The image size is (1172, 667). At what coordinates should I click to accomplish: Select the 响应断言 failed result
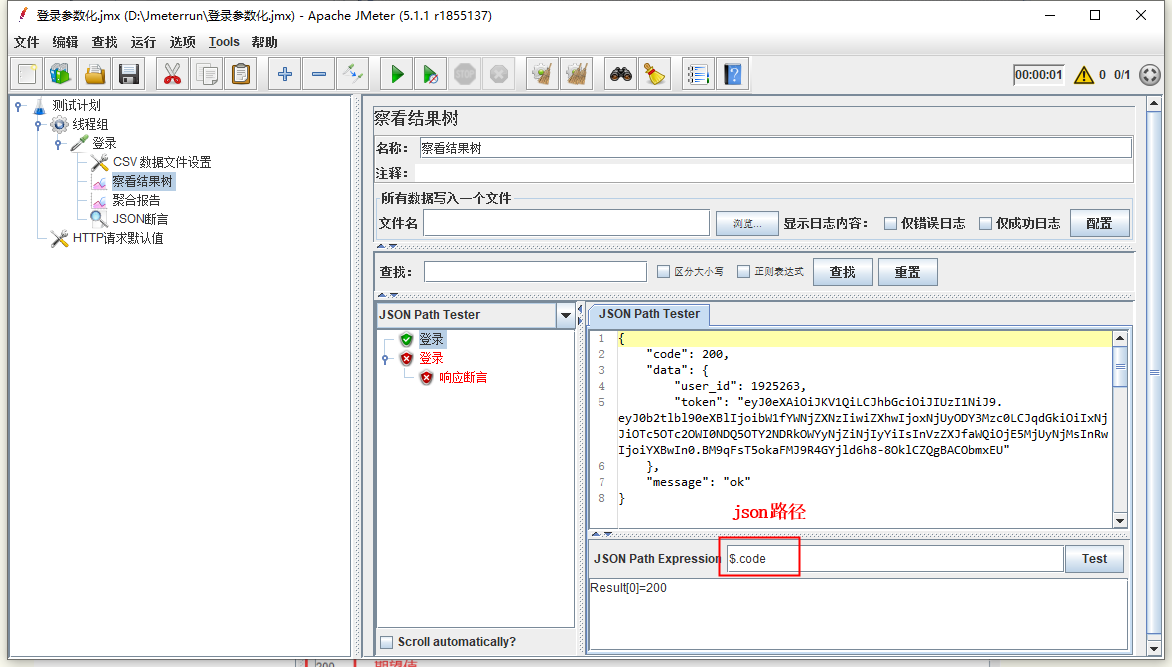(463, 378)
